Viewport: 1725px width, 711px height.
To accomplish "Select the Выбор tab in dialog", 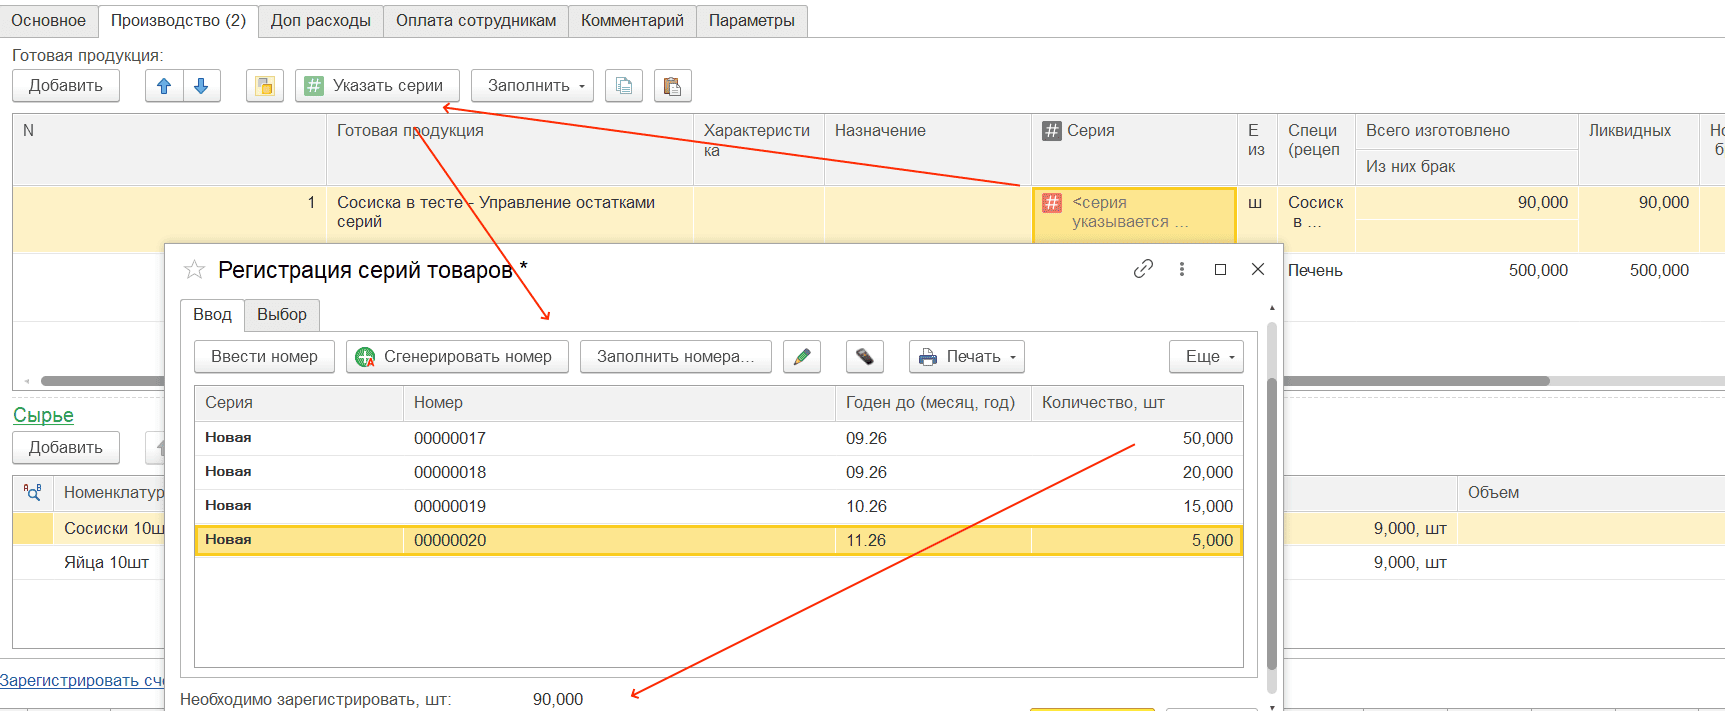I will [282, 315].
